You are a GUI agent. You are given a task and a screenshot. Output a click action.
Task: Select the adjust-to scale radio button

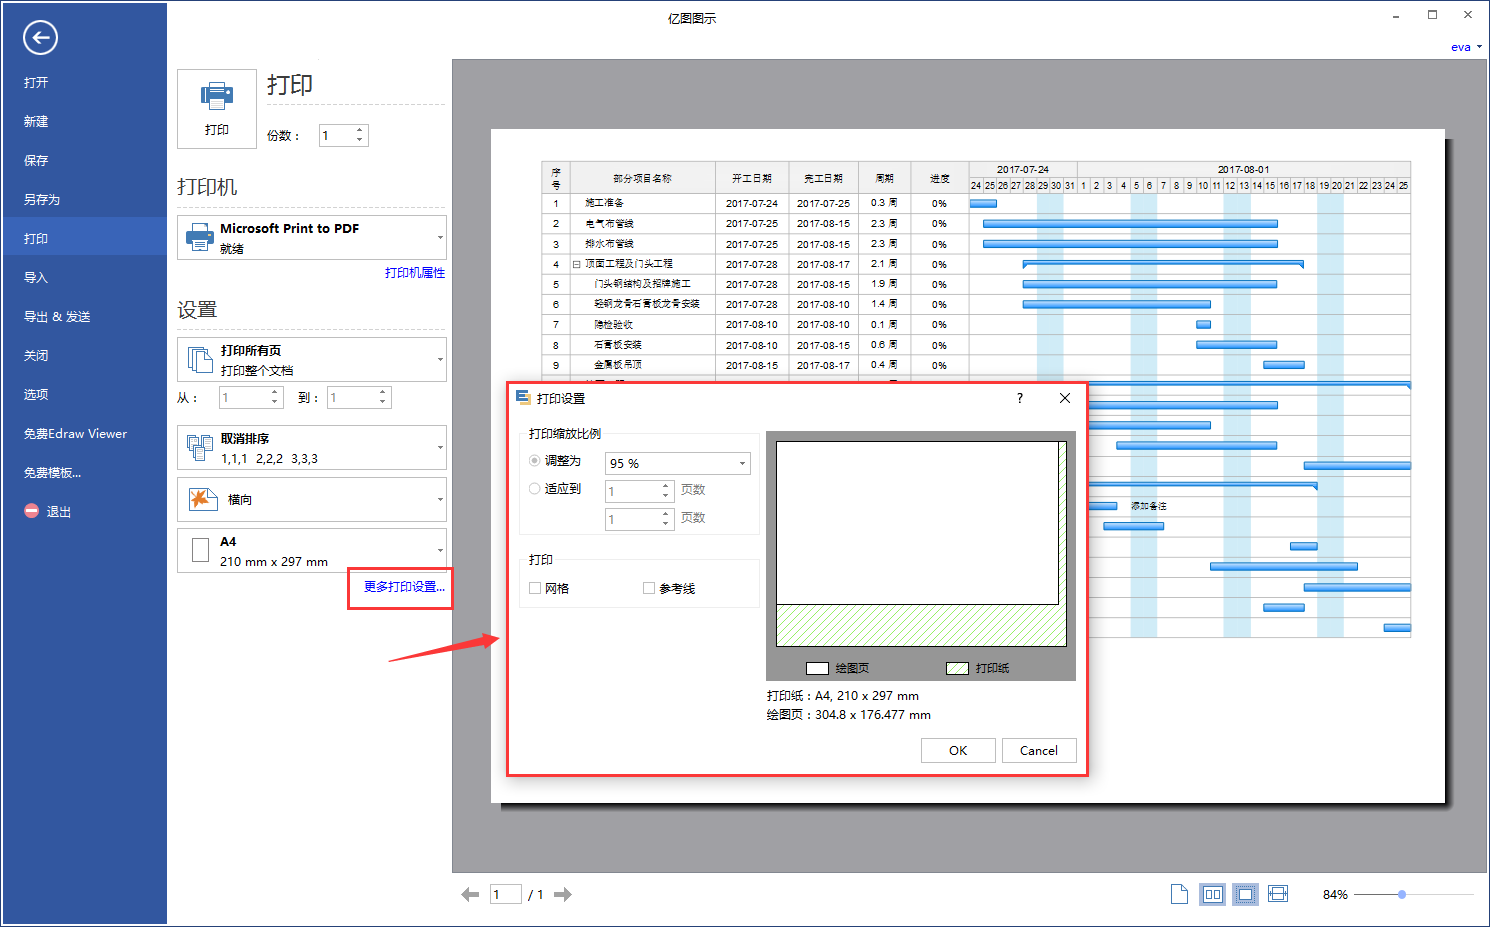535,461
